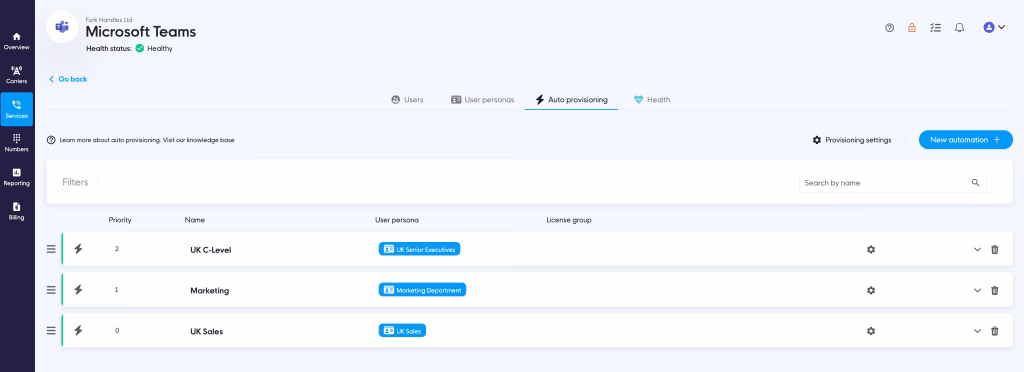Open settings gear for UK Sales automation
Screen dimensions: 1024x372
pyautogui.click(x=871, y=331)
